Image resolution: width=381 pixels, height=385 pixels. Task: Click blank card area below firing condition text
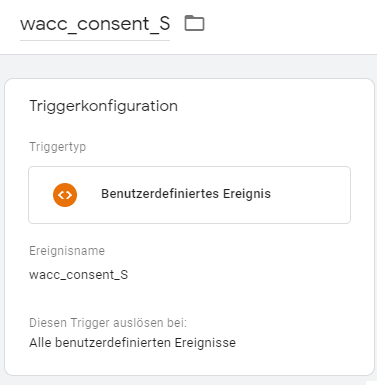click(188, 362)
